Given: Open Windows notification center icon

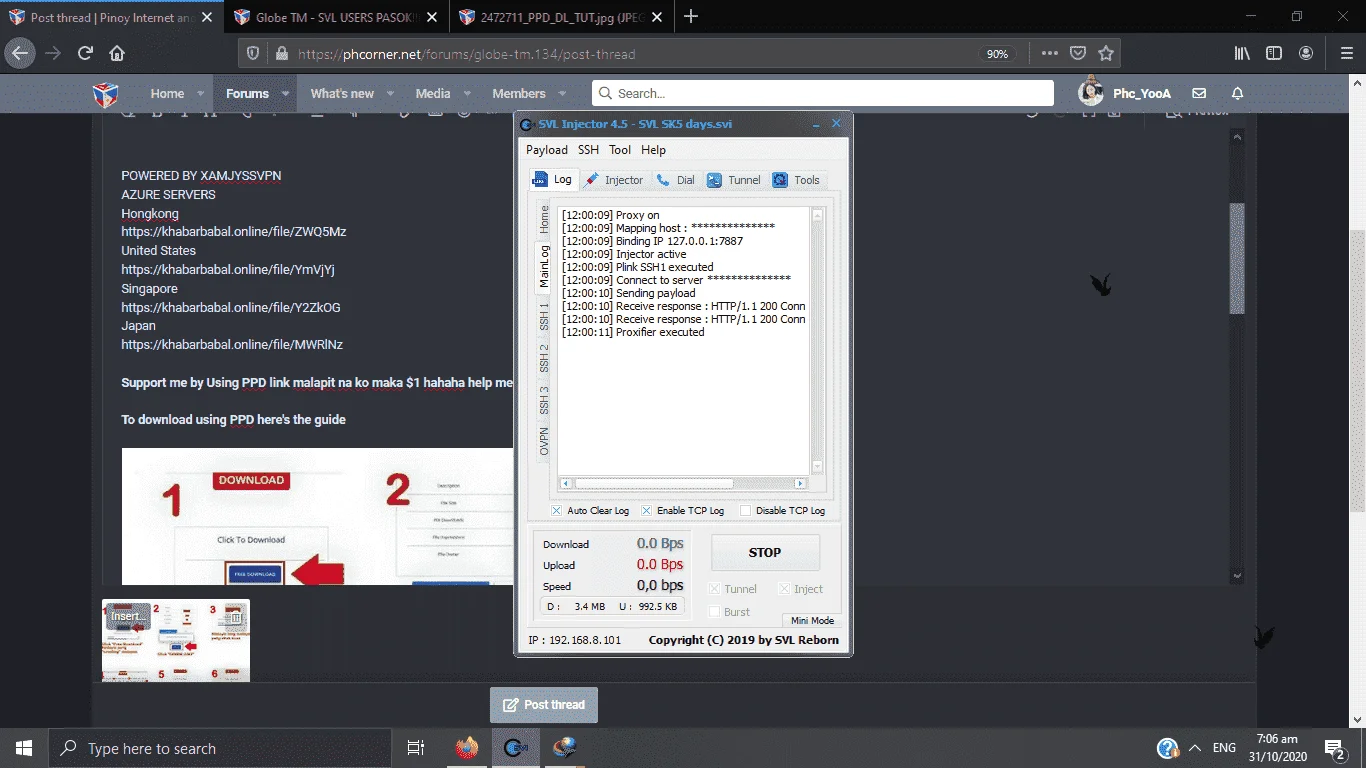Looking at the screenshot, I should coord(1334,748).
